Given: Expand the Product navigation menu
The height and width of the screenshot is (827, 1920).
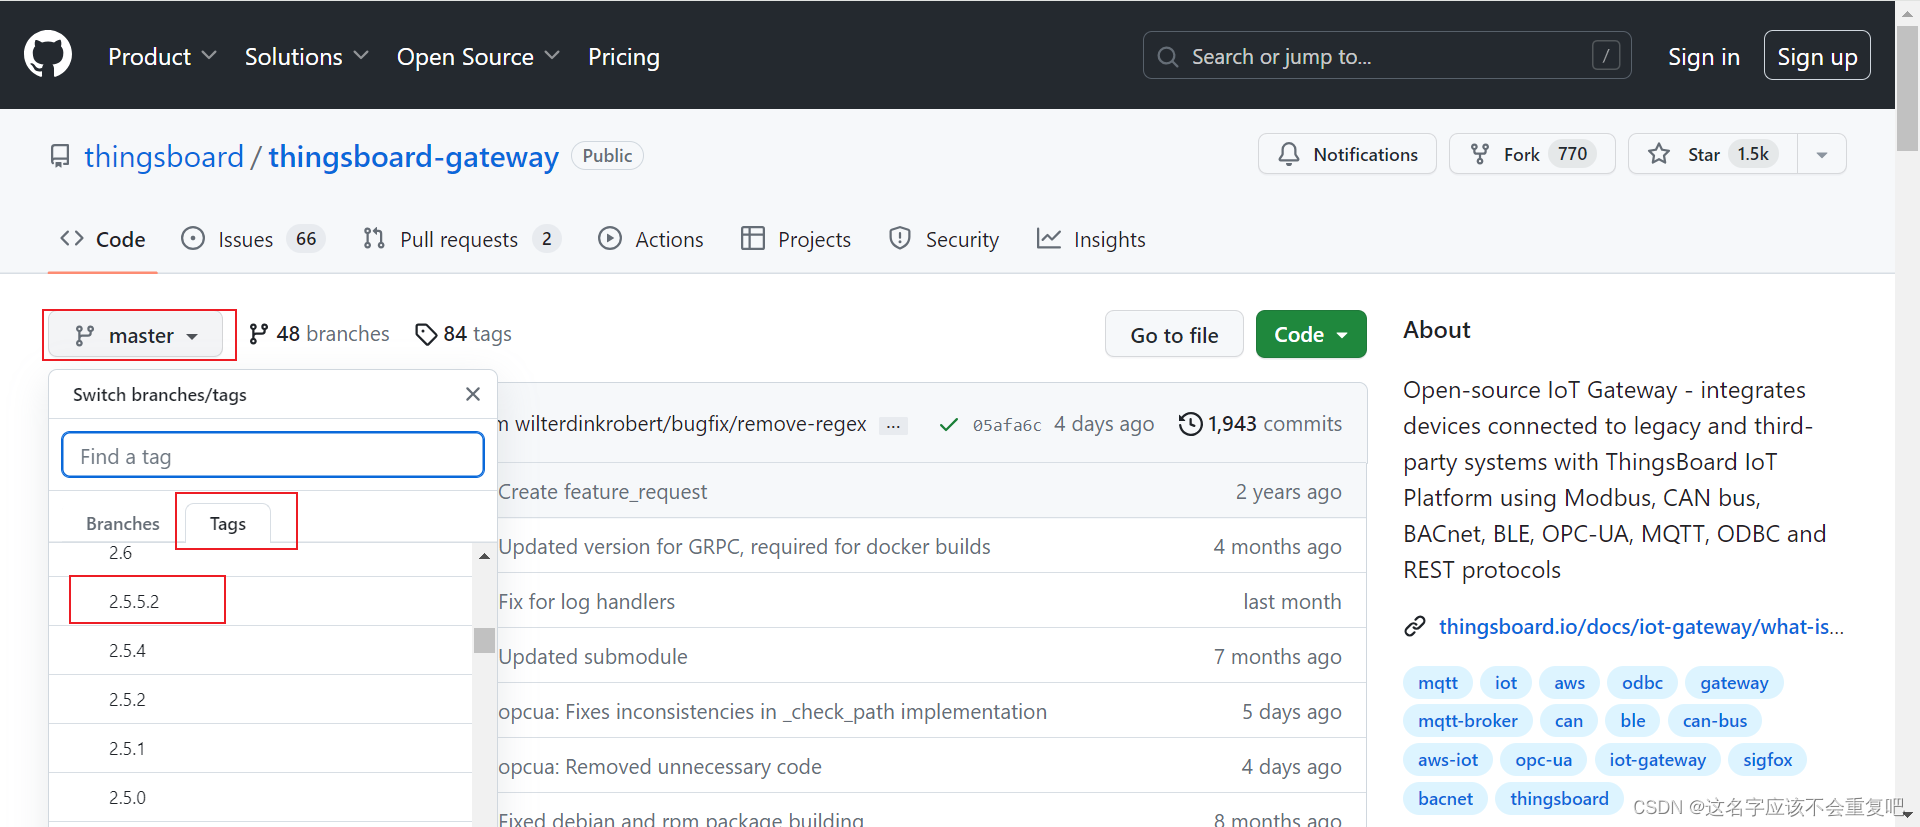Looking at the screenshot, I should [162, 57].
